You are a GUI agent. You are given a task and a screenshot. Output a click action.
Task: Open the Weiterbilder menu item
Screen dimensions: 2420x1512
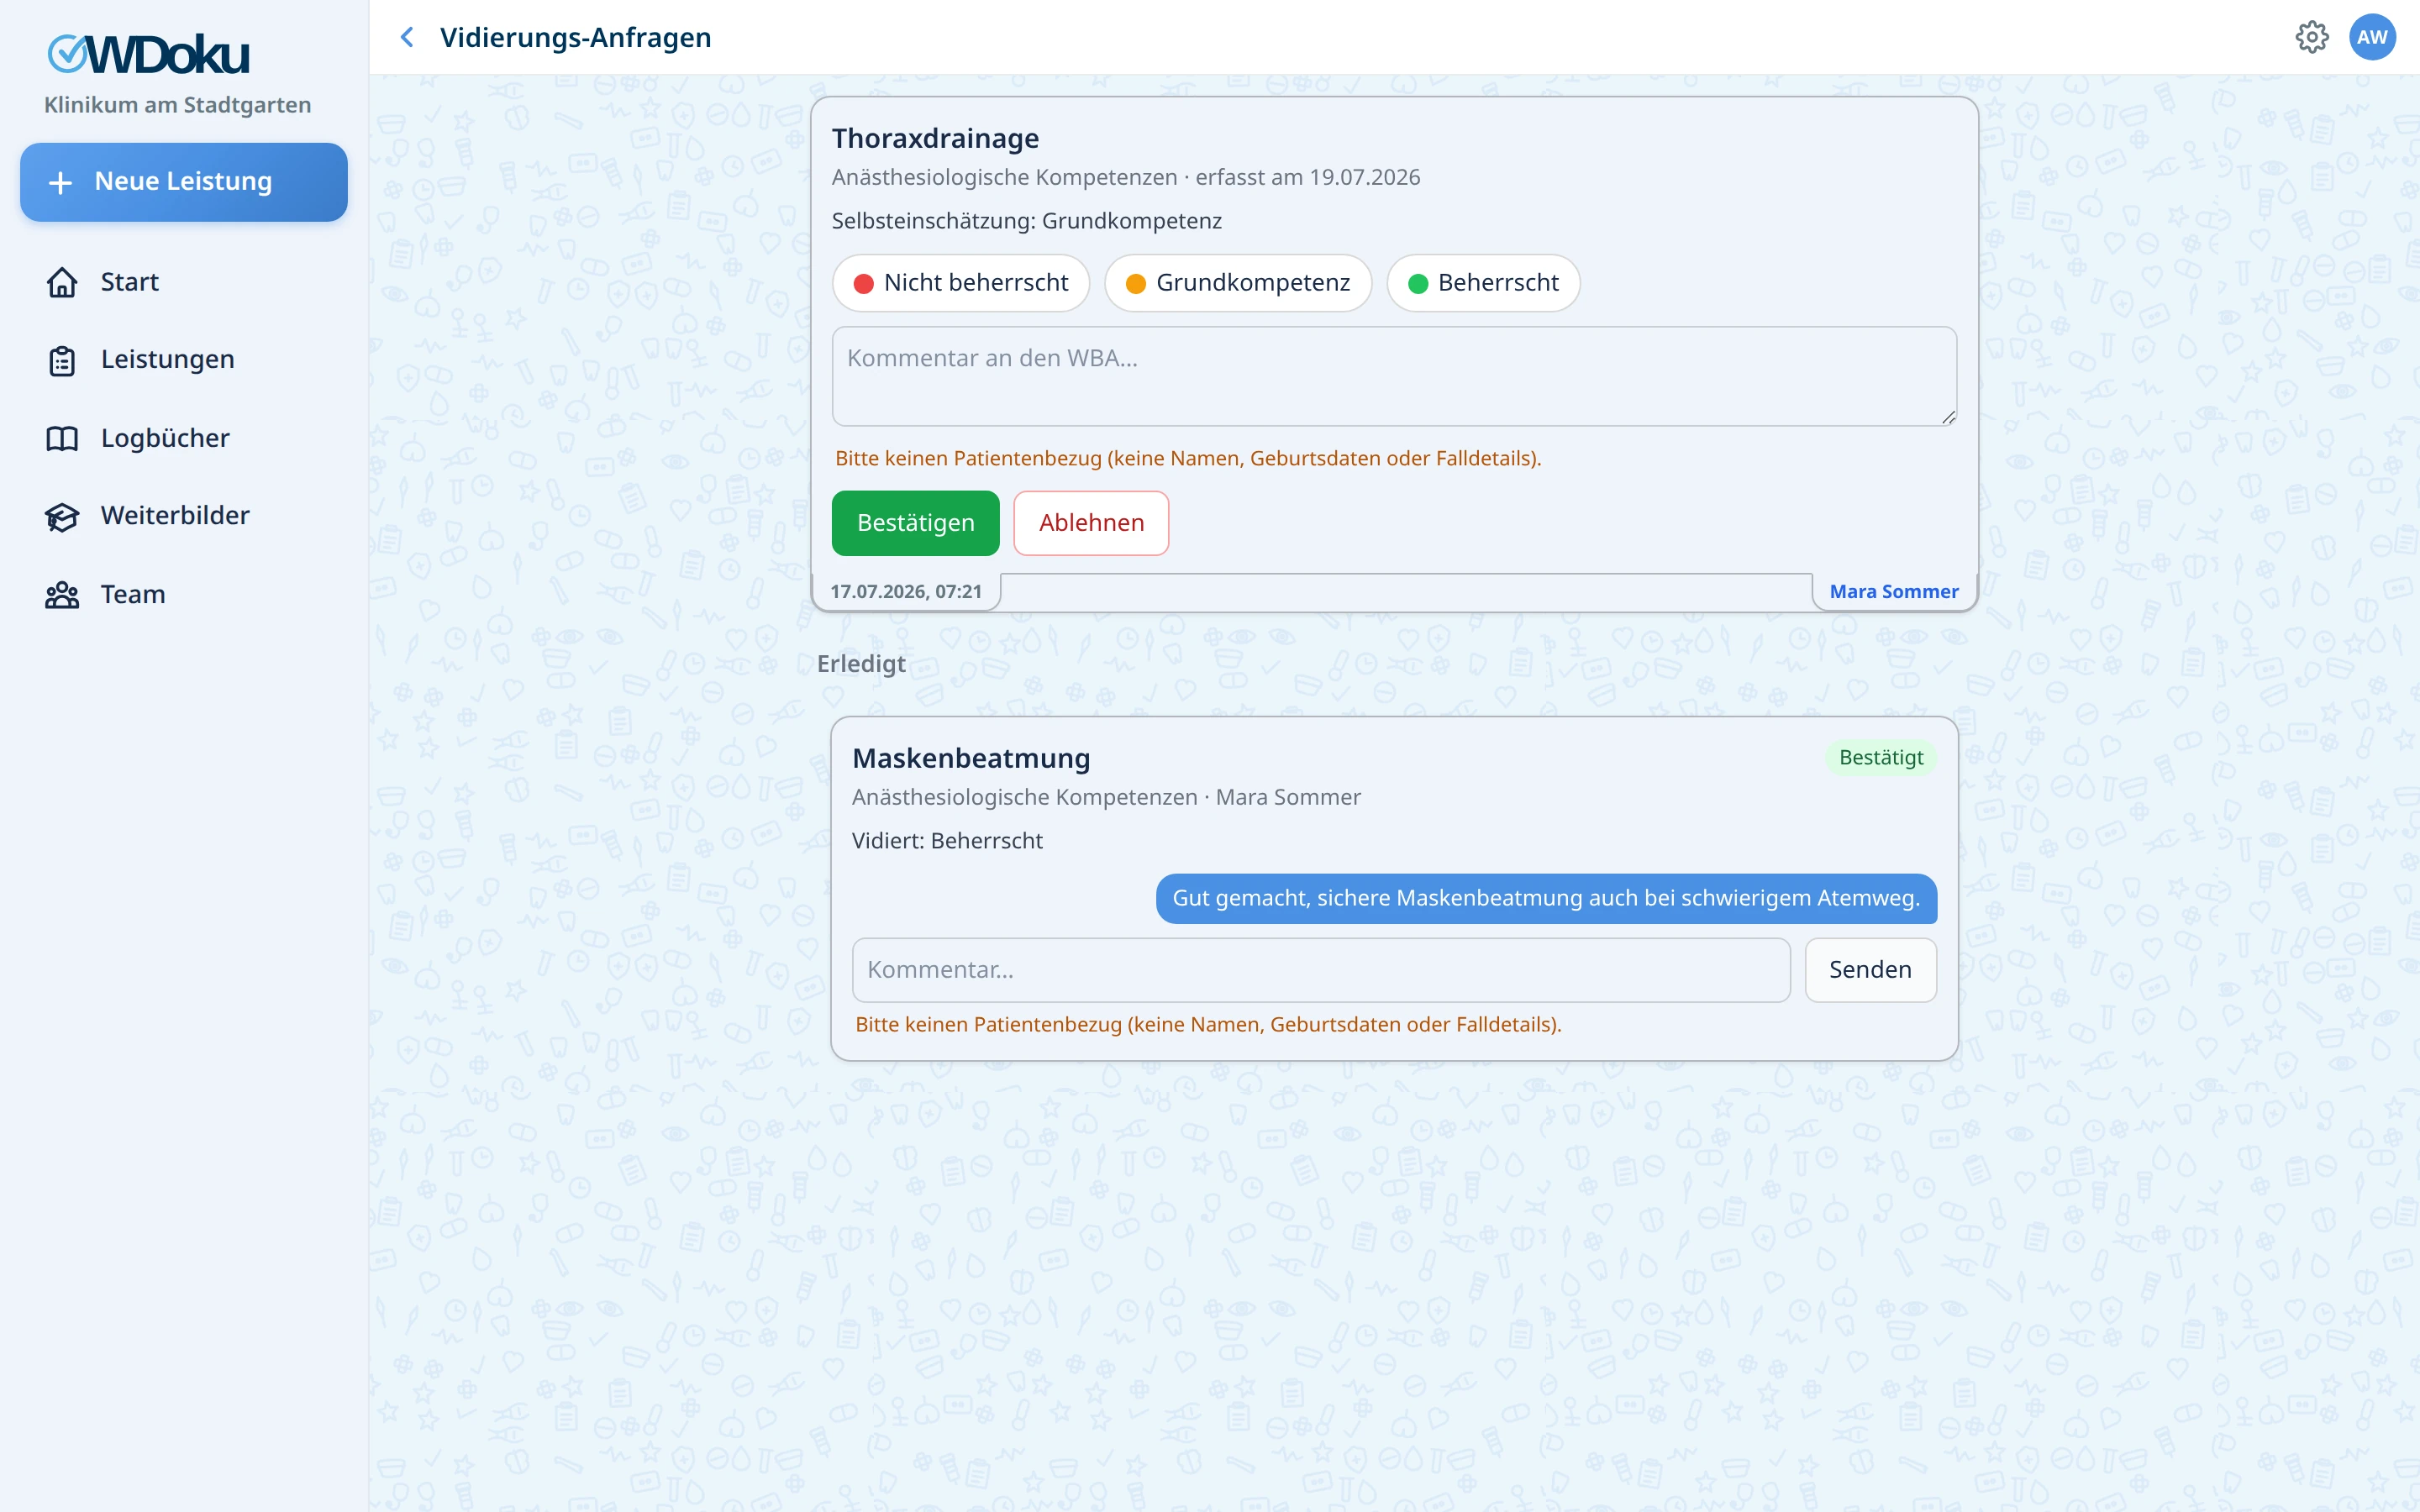coord(184,516)
